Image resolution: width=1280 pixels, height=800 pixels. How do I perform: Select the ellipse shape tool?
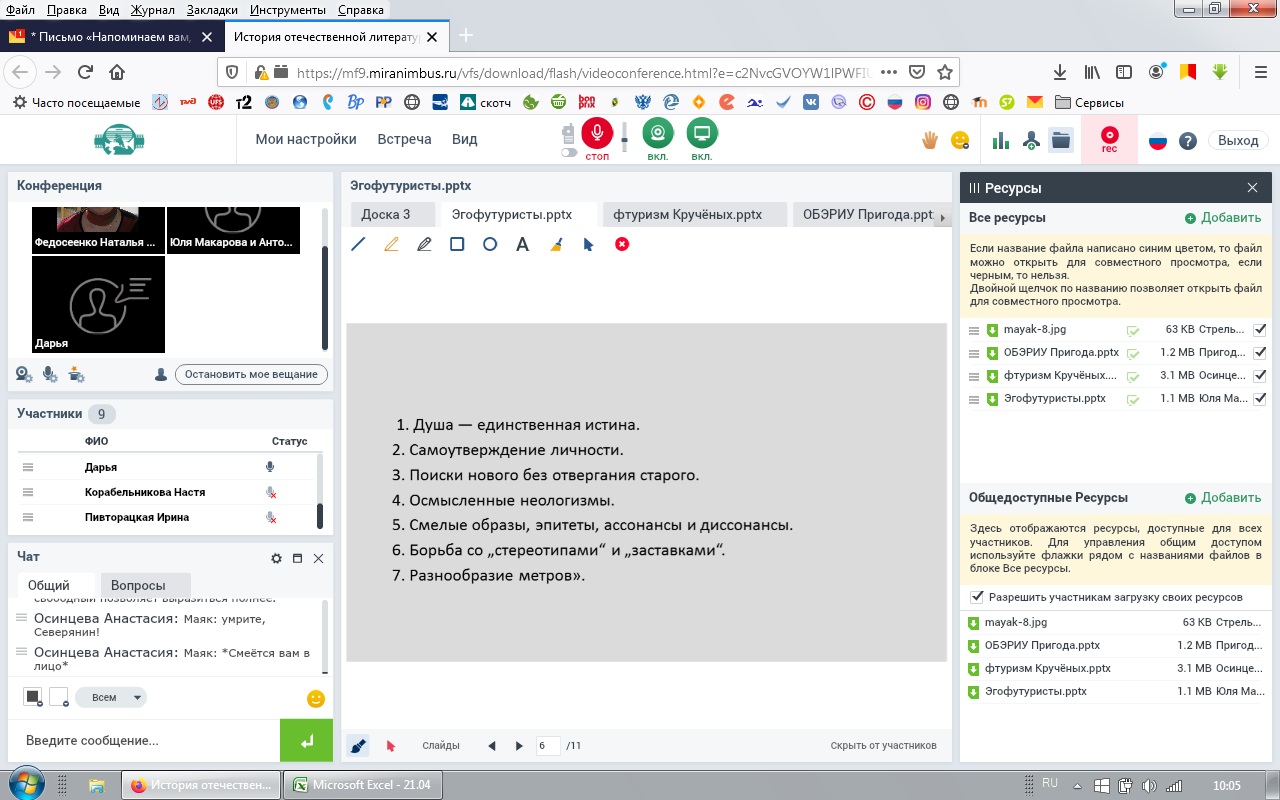click(490, 244)
